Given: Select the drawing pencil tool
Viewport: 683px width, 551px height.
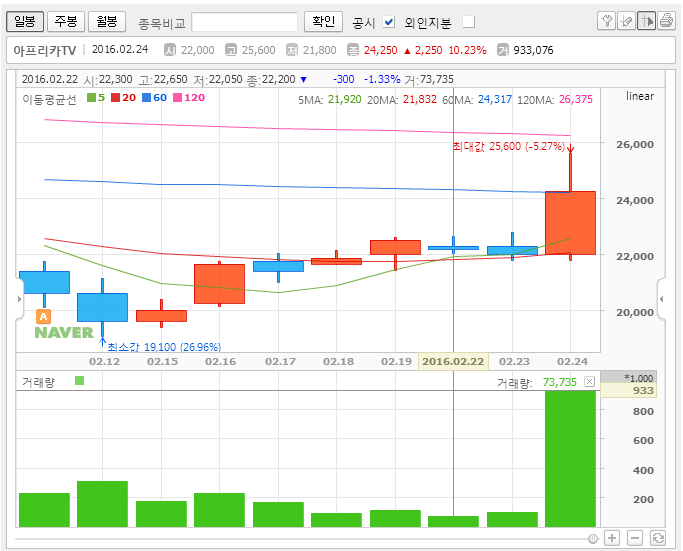Looking at the screenshot, I should click(627, 21).
